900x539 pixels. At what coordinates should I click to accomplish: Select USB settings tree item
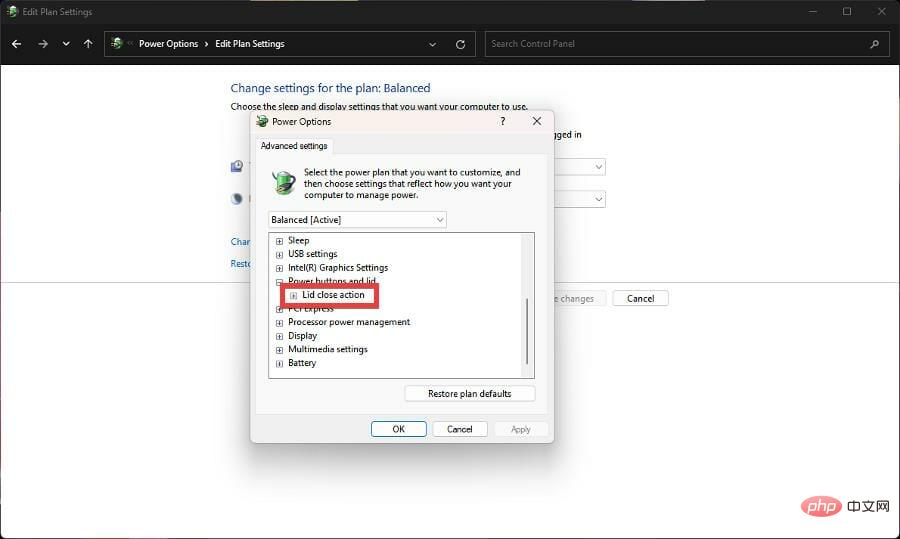pos(313,254)
